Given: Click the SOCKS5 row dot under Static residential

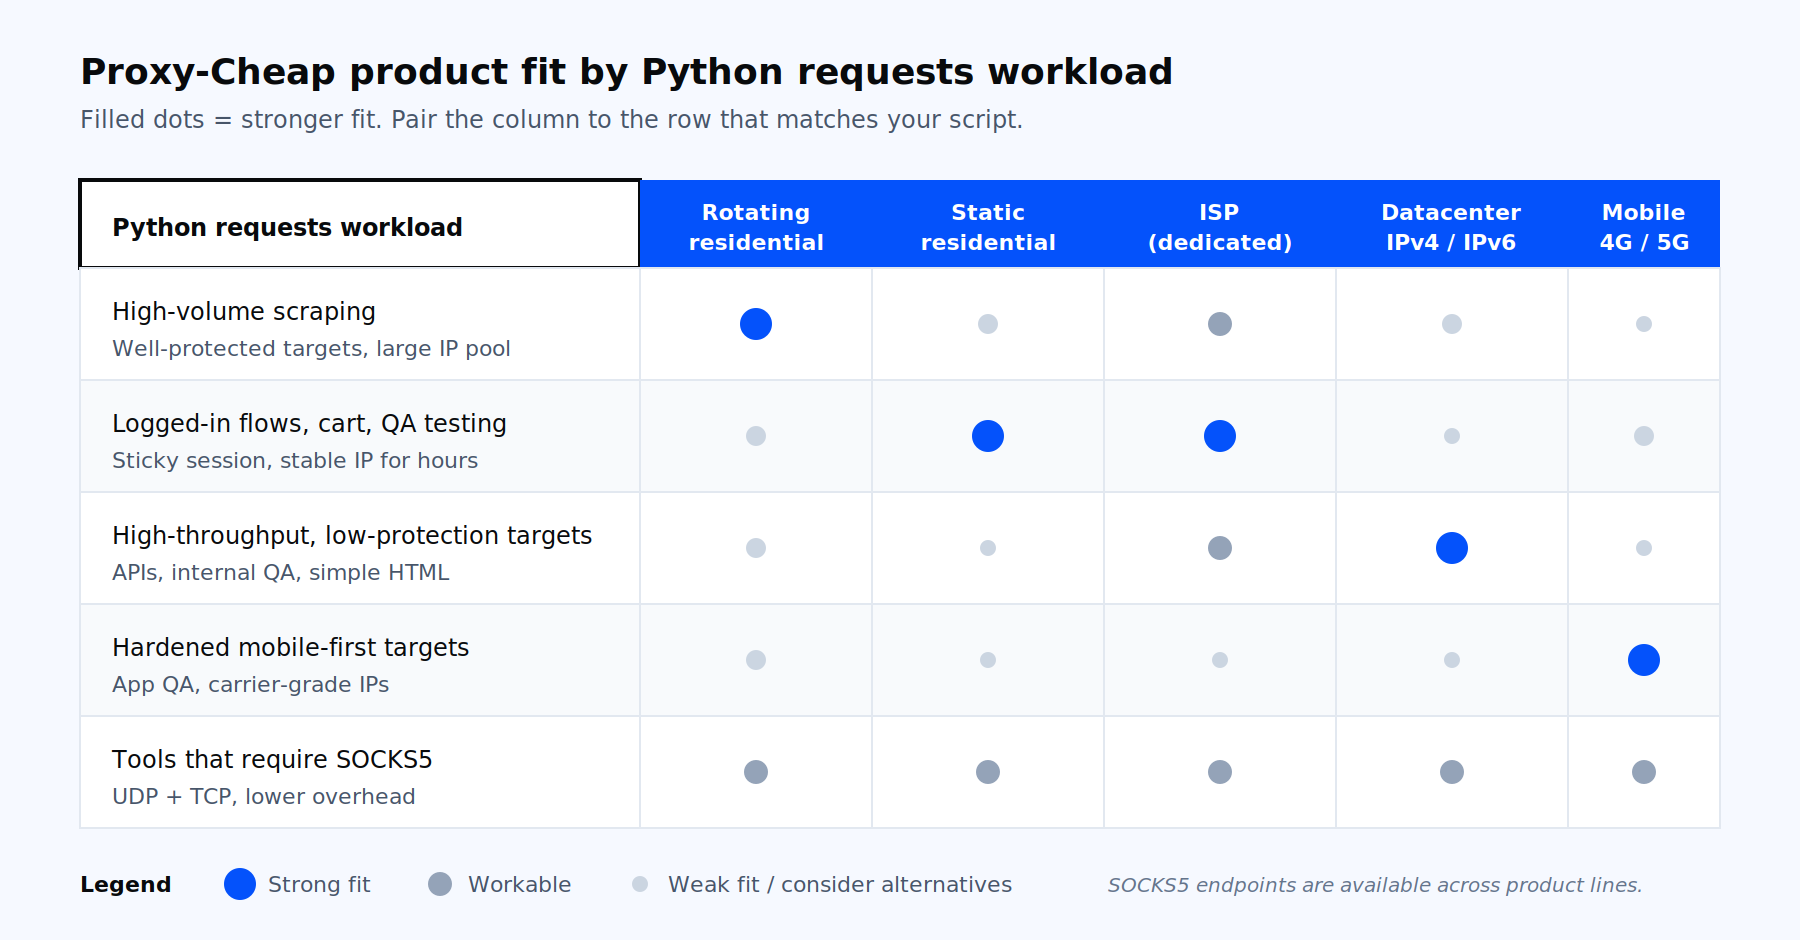Looking at the screenshot, I should pyautogui.click(x=988, y=772).
